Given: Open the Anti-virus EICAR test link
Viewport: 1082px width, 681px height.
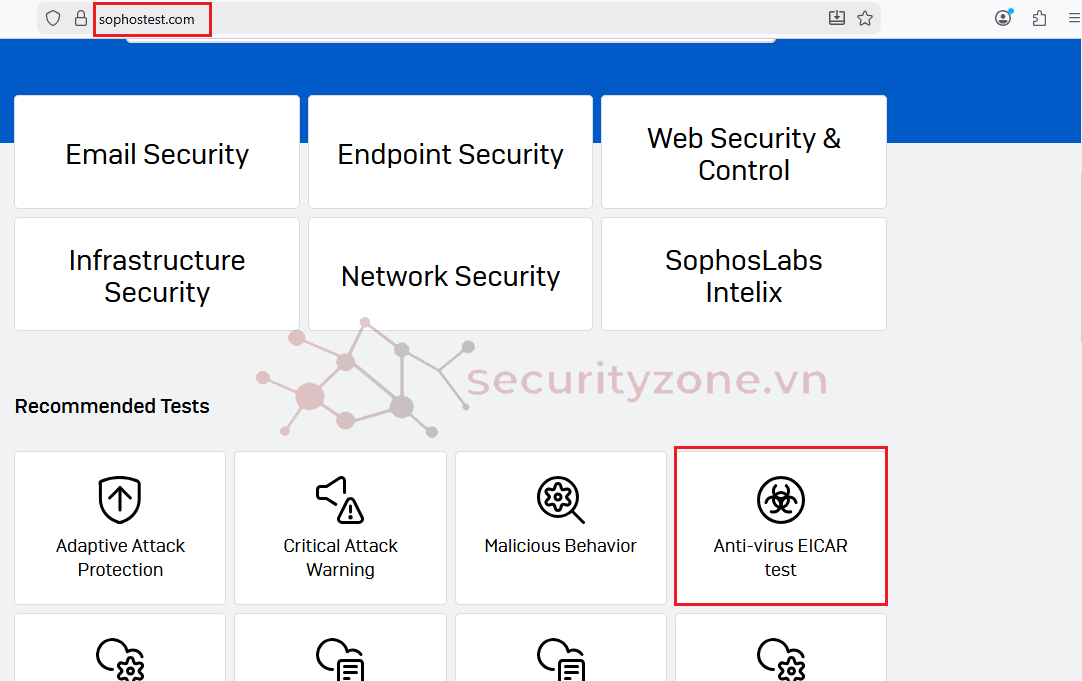Looking at the screenshot, I should pyautogui.click(x=780, y=558).
